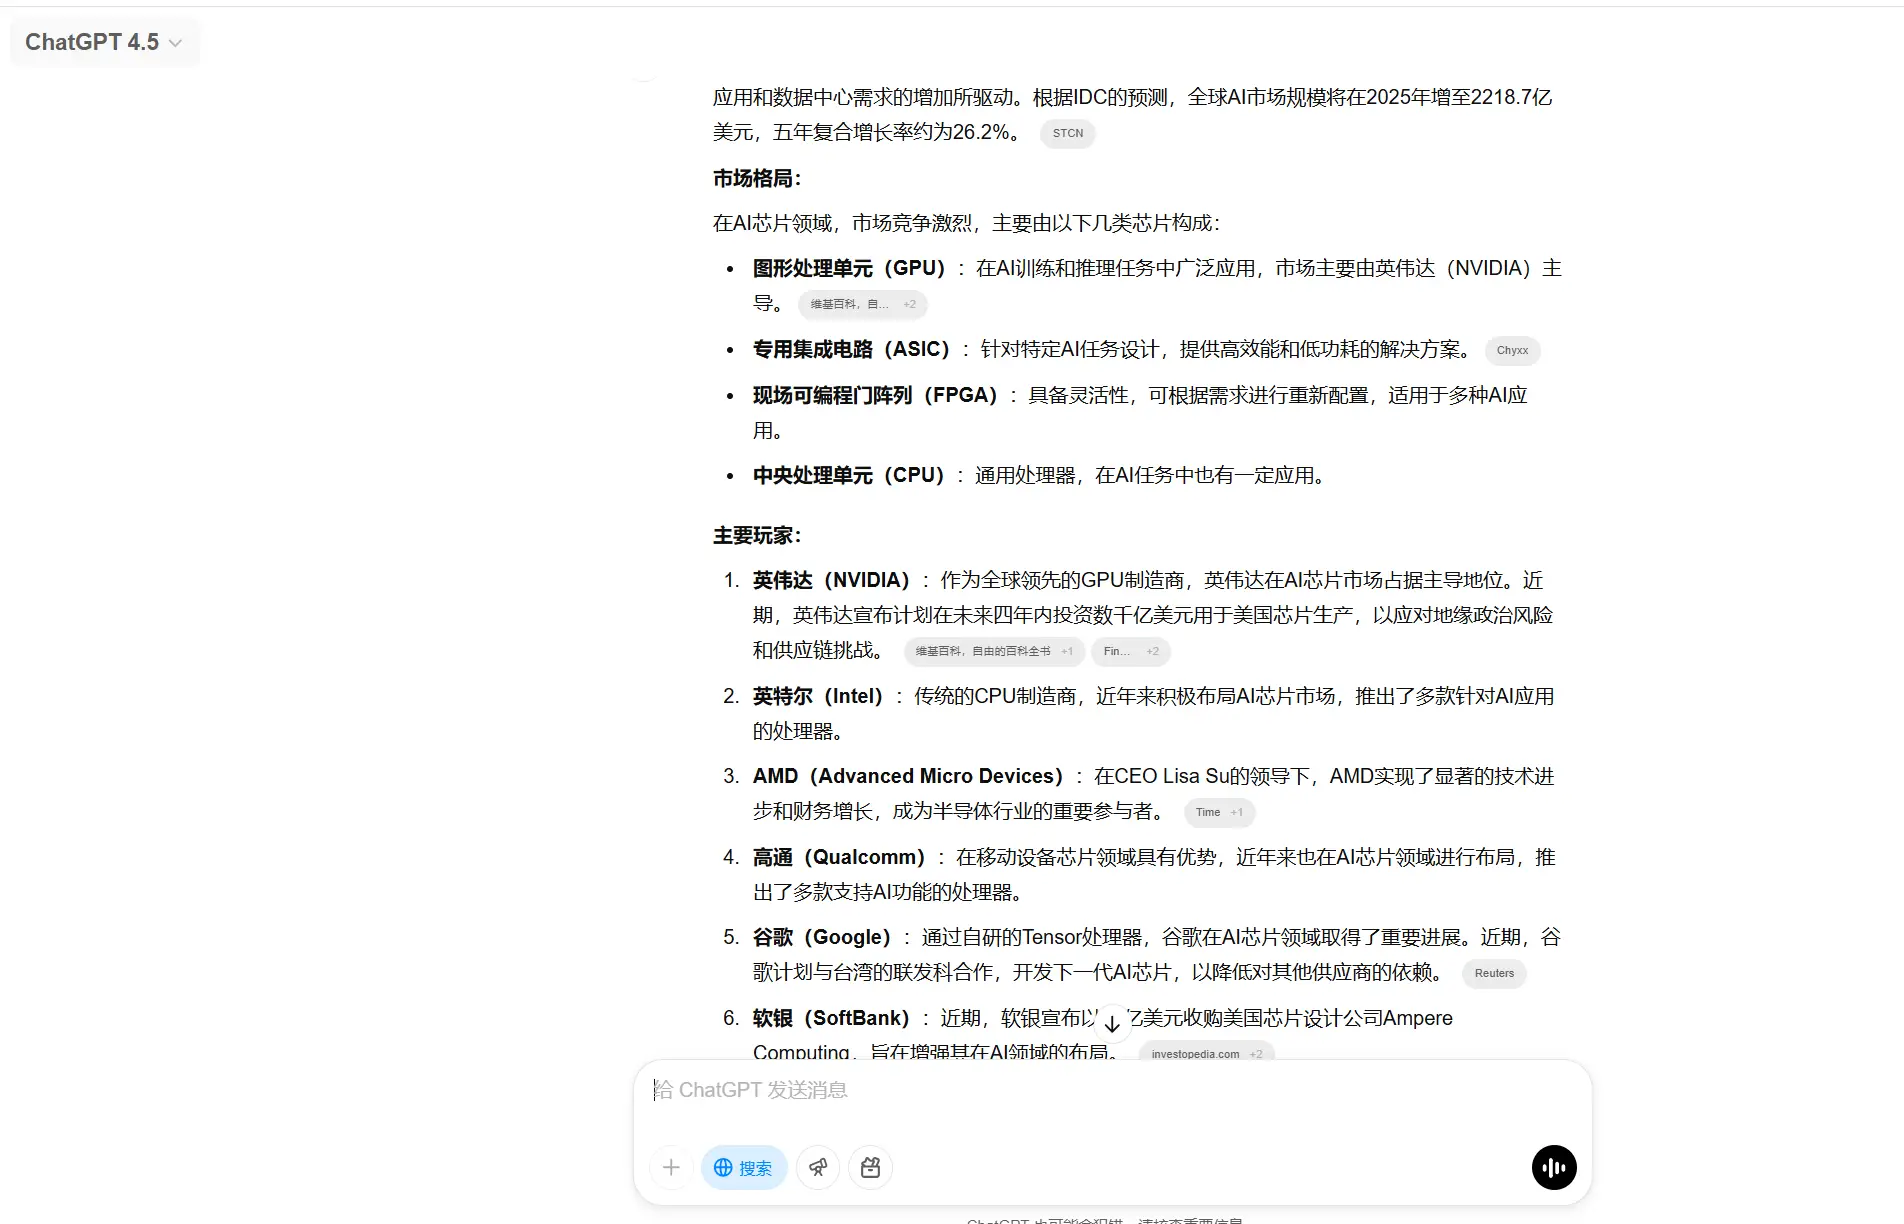The height and width of the screenshot is (1224, 1904).
Task: Open the ChatGPT 4.5 model selector dropdown
Action: click(x=104, y=42)
